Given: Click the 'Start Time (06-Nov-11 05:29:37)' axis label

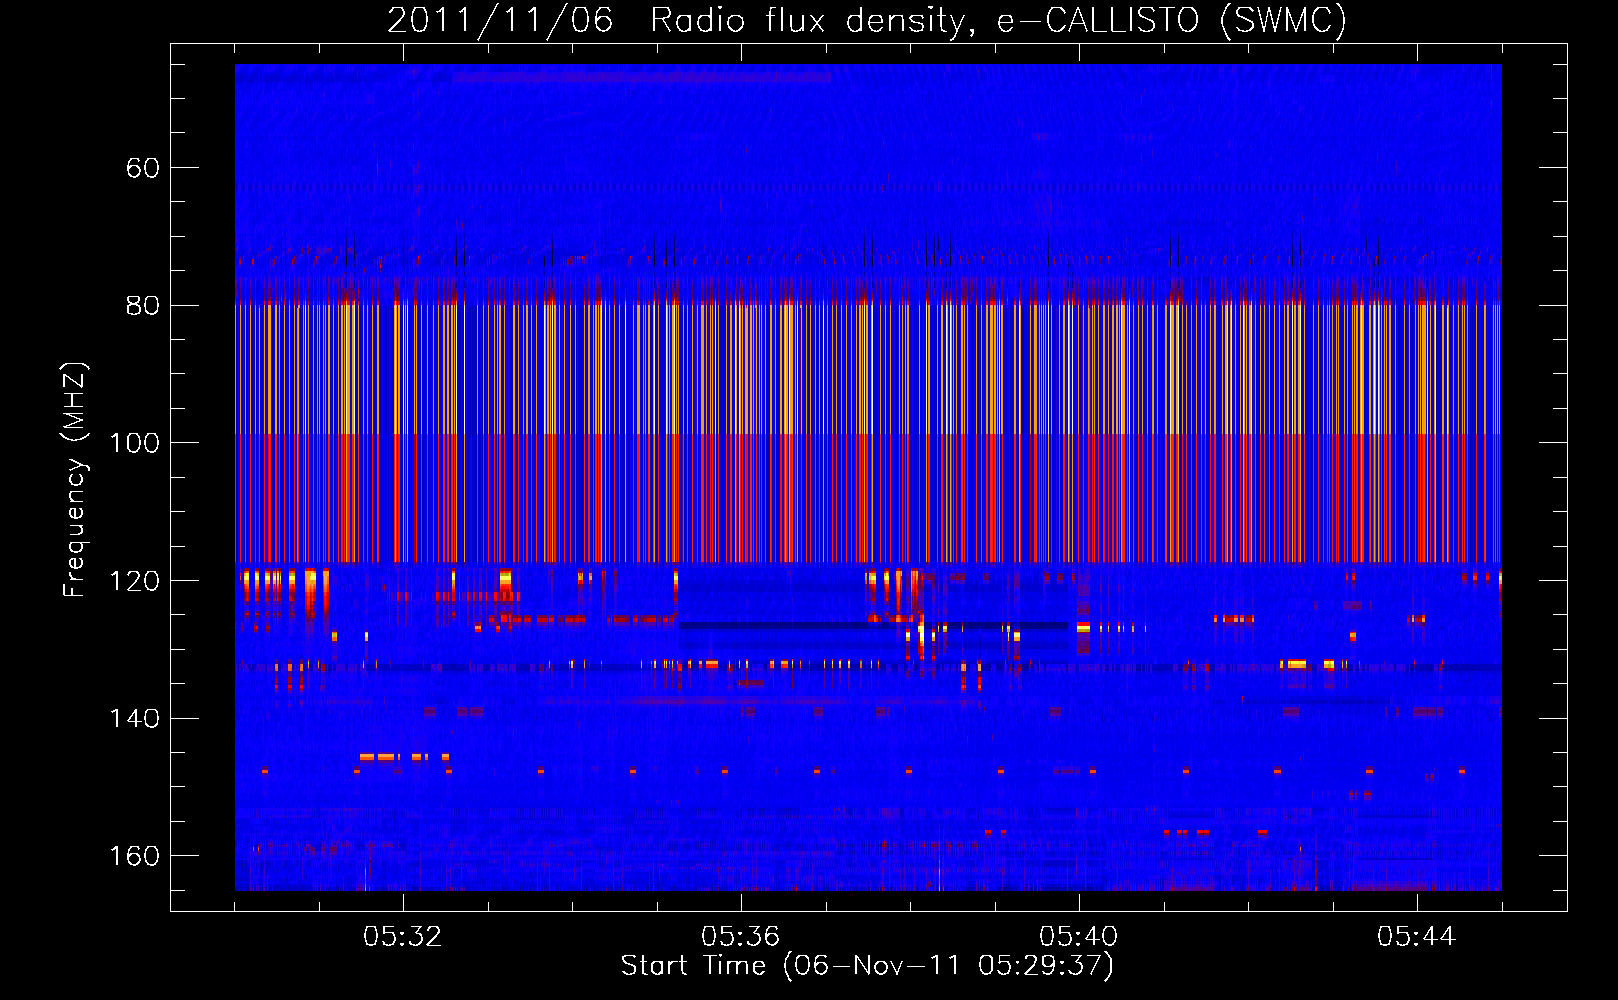Looking at the screenshot, I should [867, 966].
